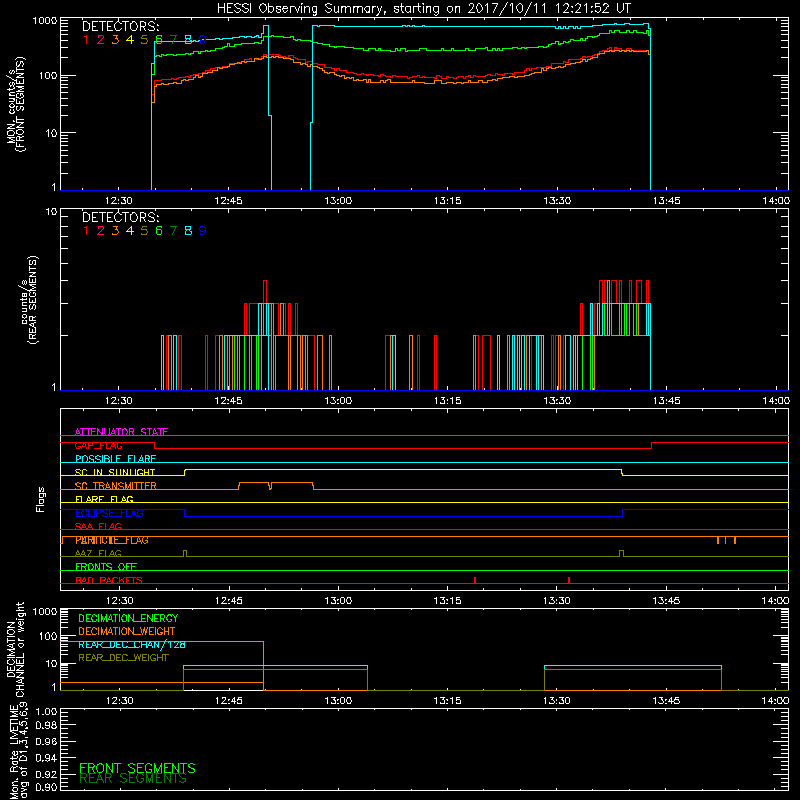
Task: Click the 1000 value on front segments axis
Action: click(44, 21)
